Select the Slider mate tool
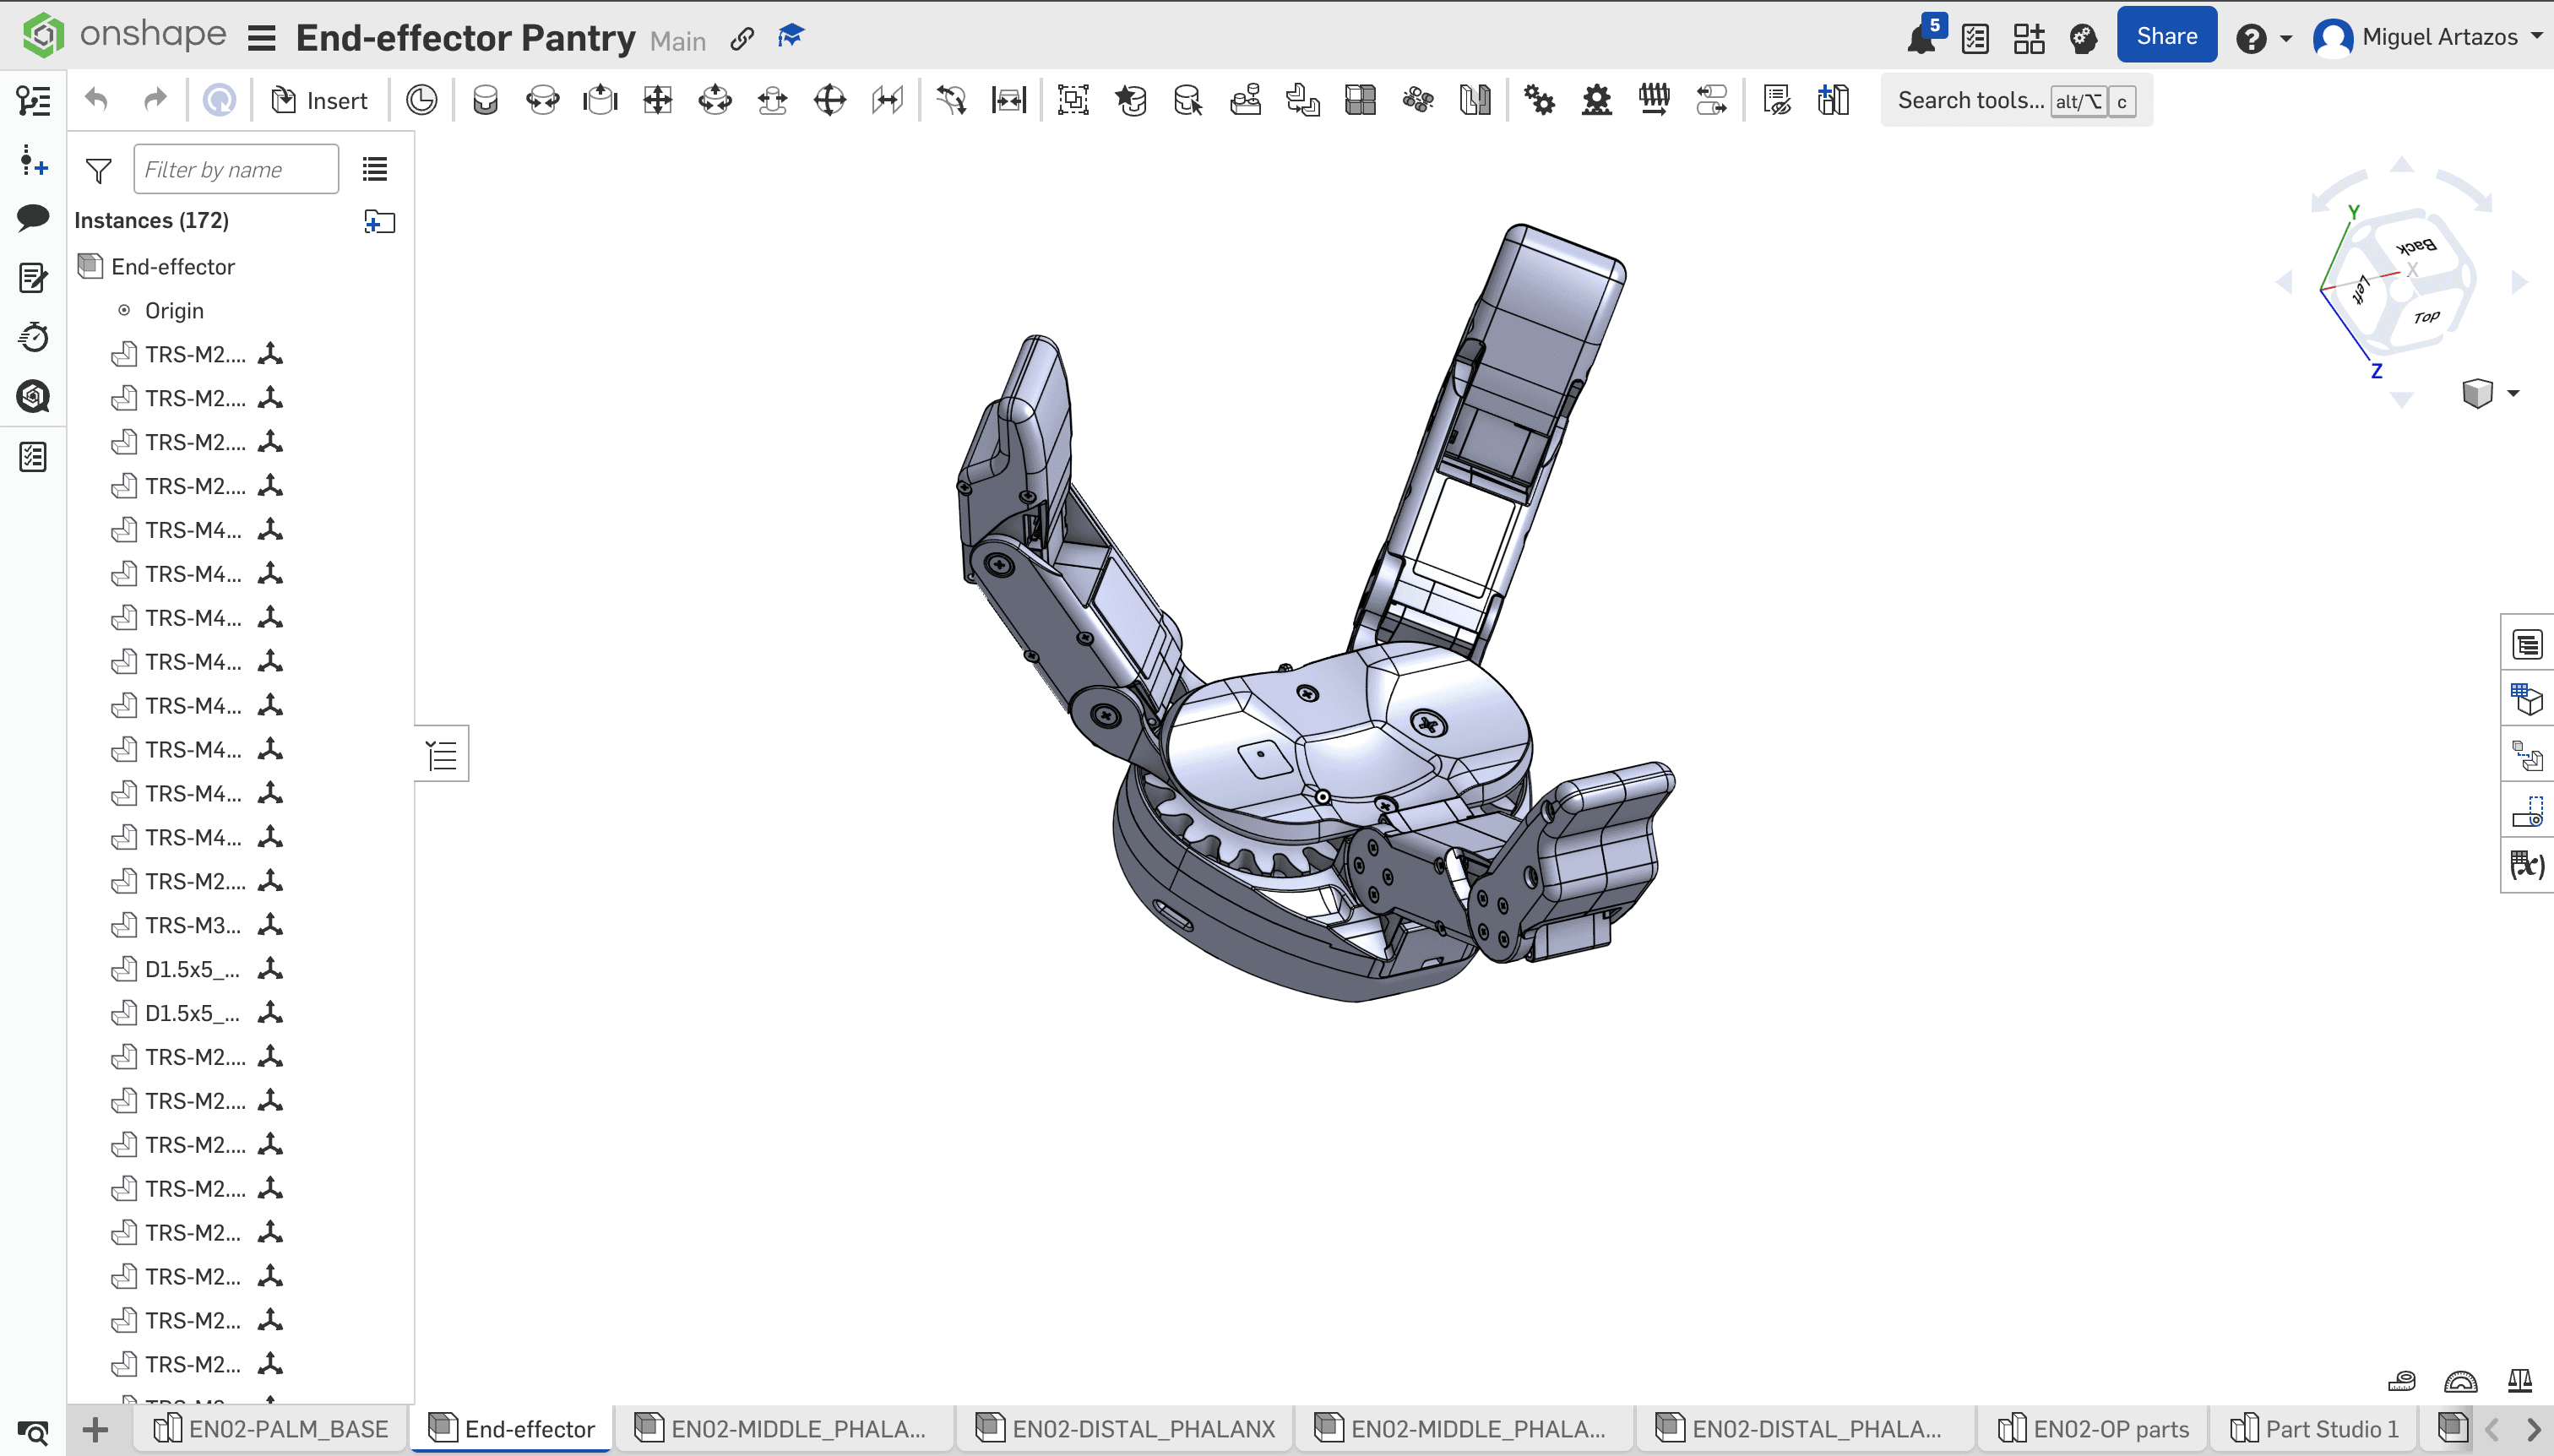 click(600, 100)
